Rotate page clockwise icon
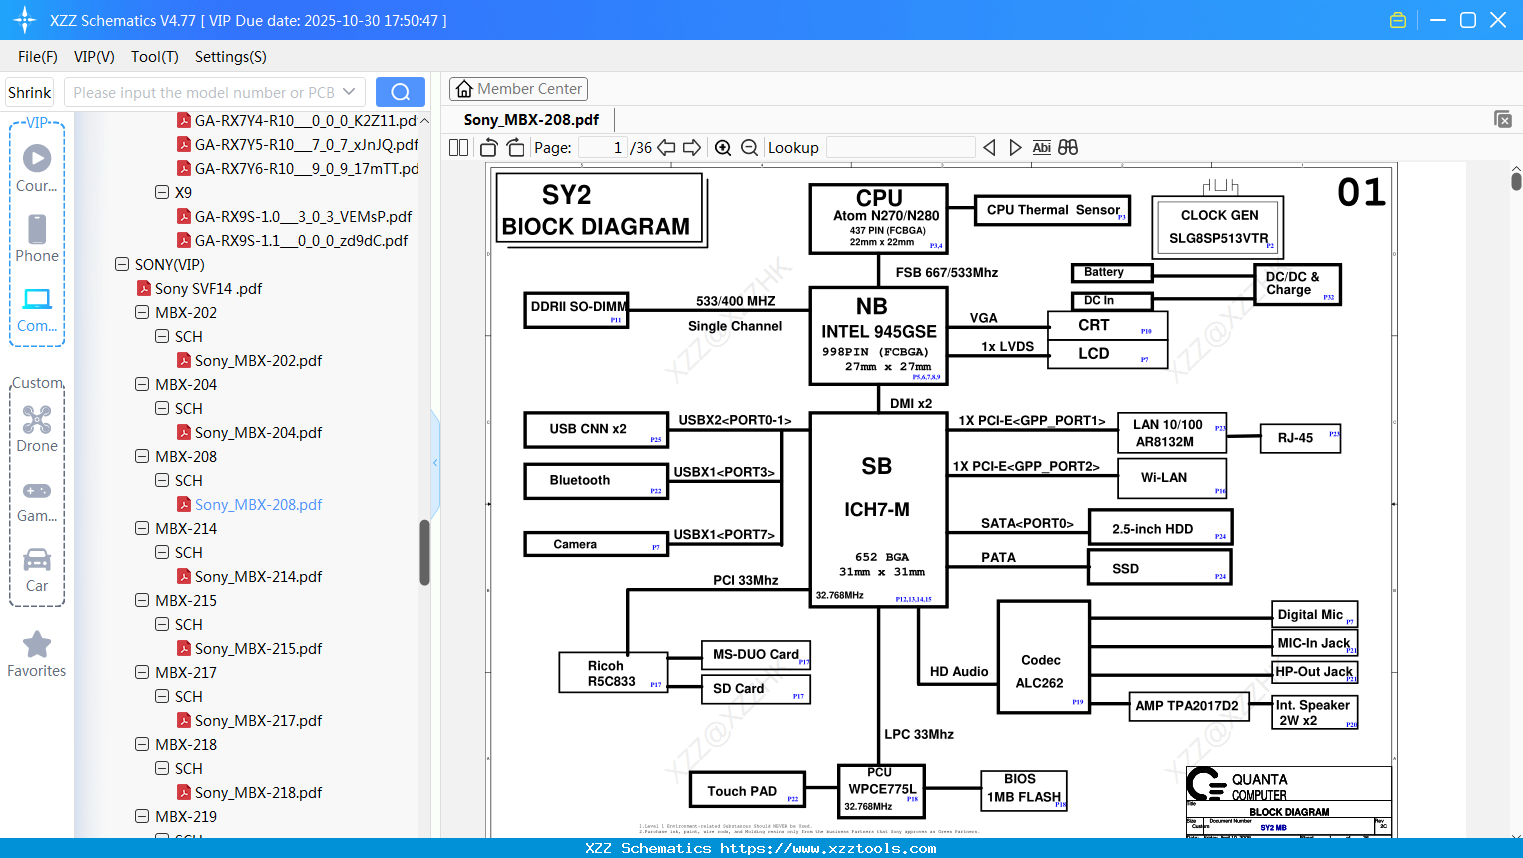1523x858 pixels. [x=515, y=148]
